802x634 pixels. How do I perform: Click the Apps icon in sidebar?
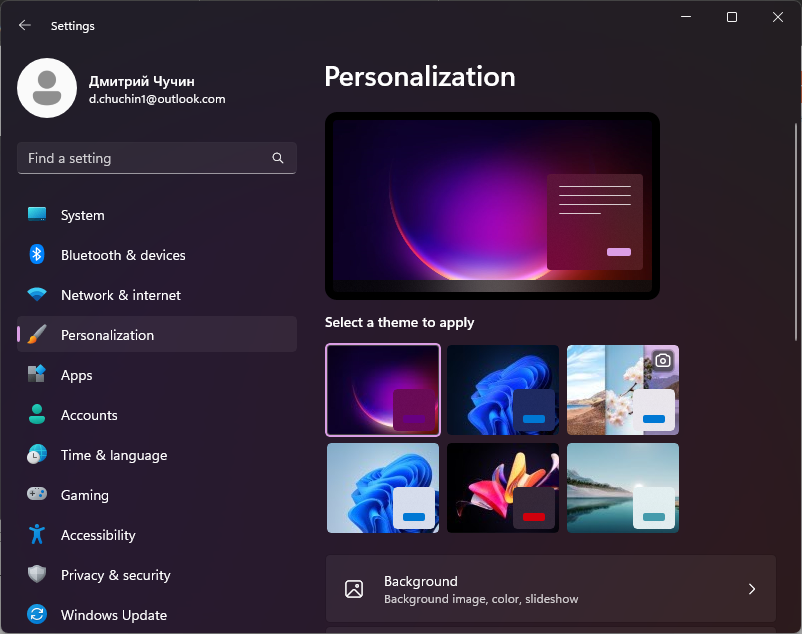tap(37, 374)
